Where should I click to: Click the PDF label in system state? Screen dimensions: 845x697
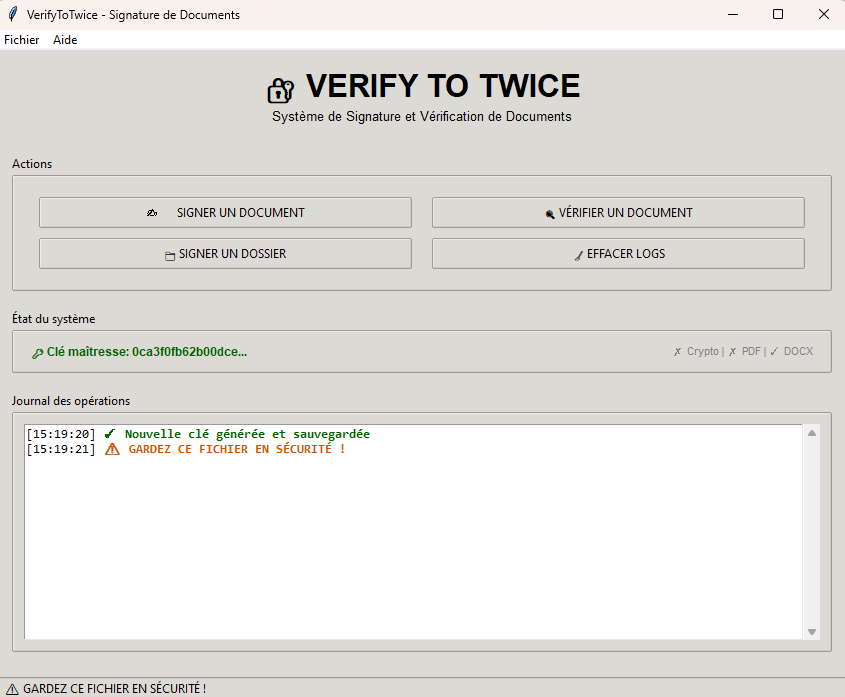click(x=751, y=351)
